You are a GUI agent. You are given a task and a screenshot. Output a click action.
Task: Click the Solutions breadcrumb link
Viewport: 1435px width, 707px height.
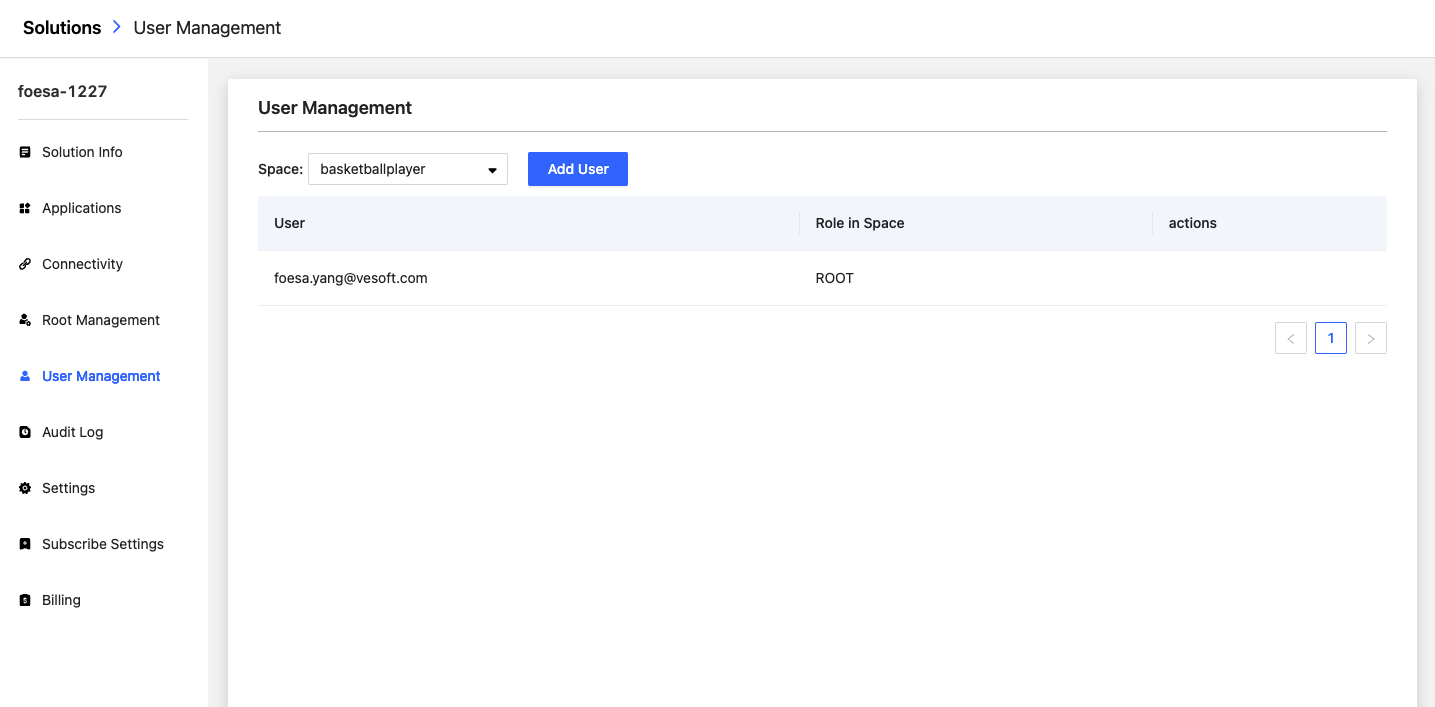[62, 28]
